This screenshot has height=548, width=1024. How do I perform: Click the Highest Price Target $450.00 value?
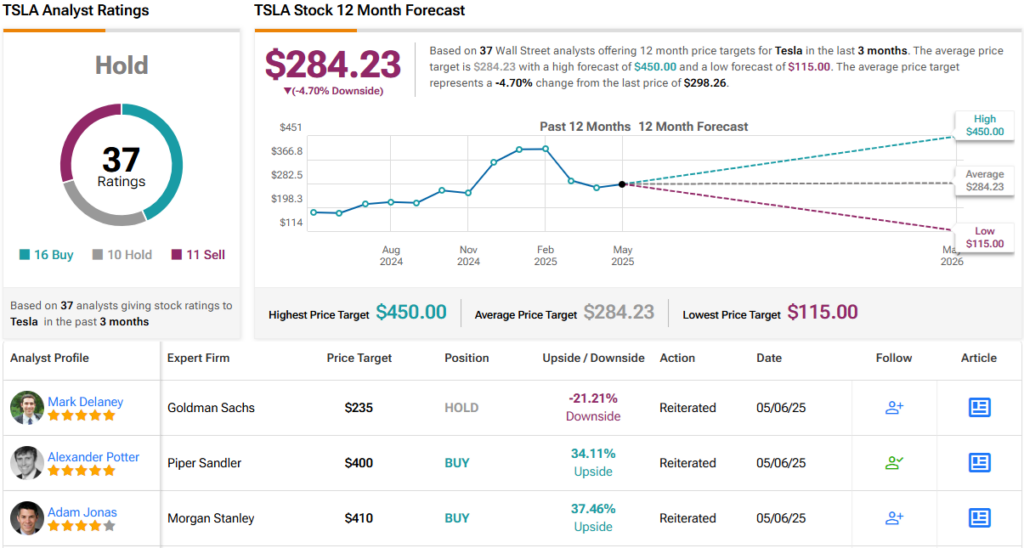click(x=411, y=312)
